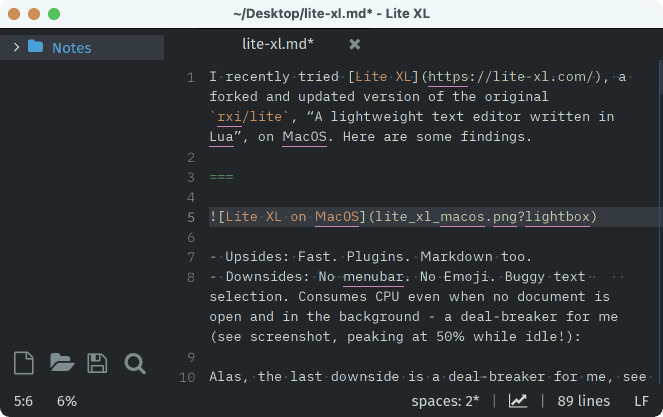Click the 5:6 cursor position indicator
Viewport: 663px width, 417px height.
[26, 401]
